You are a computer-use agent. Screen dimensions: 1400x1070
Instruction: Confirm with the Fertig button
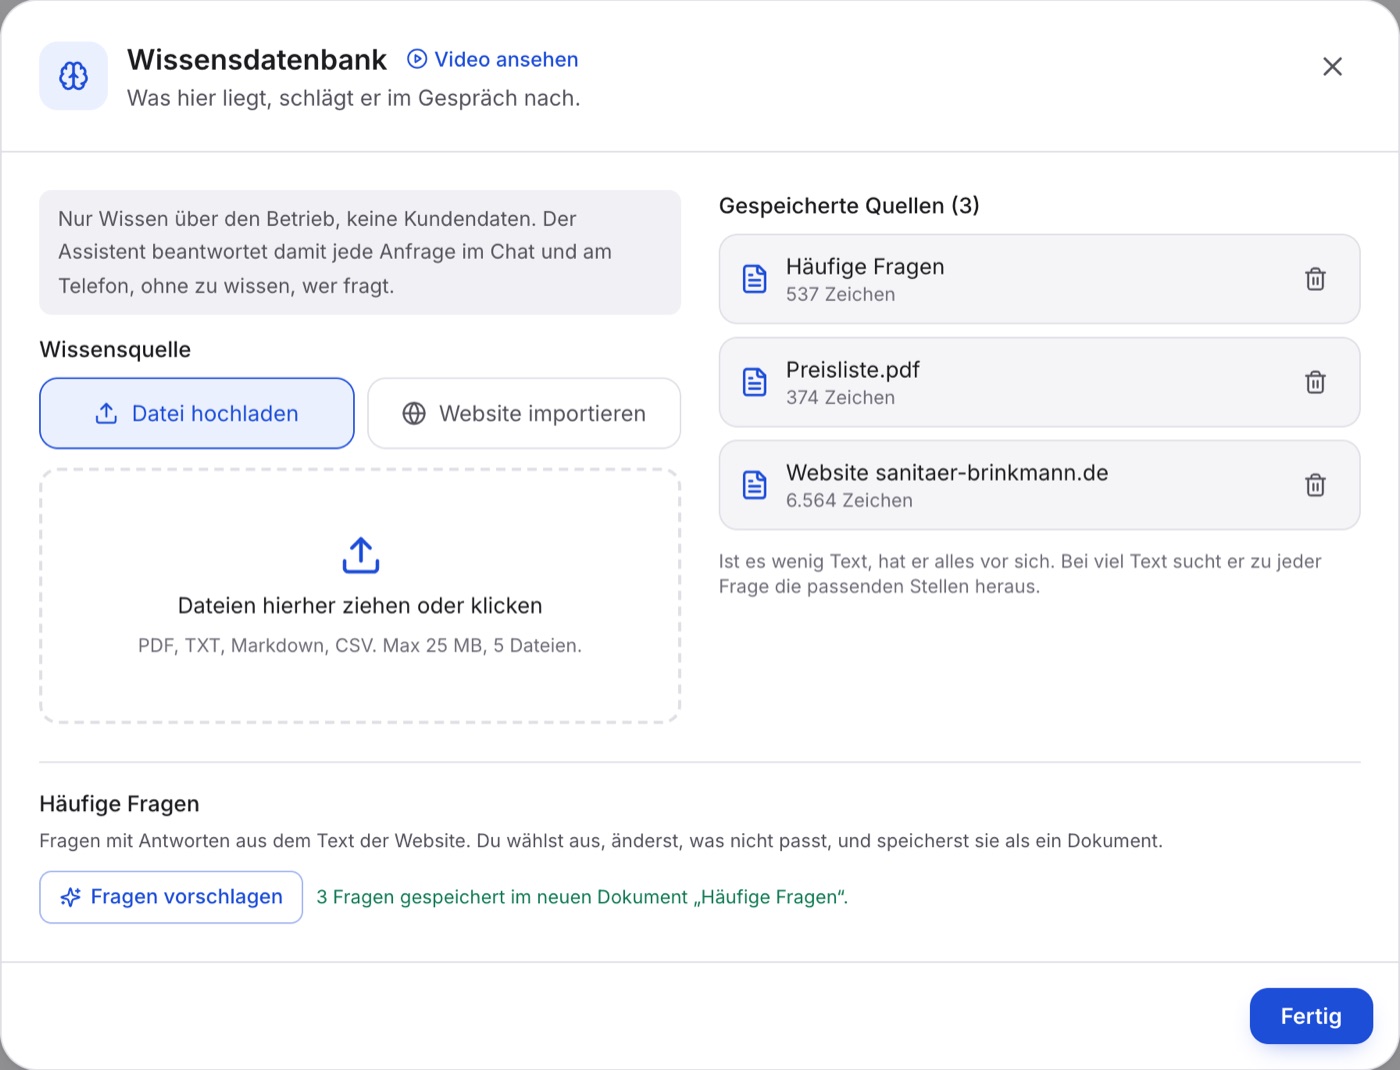[1311, 1016]
